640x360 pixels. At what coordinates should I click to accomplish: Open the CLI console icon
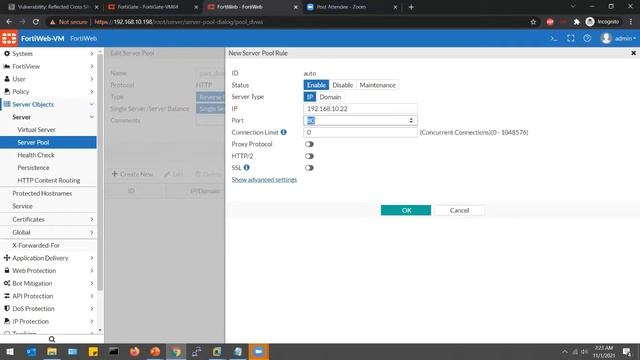point(554,38)
